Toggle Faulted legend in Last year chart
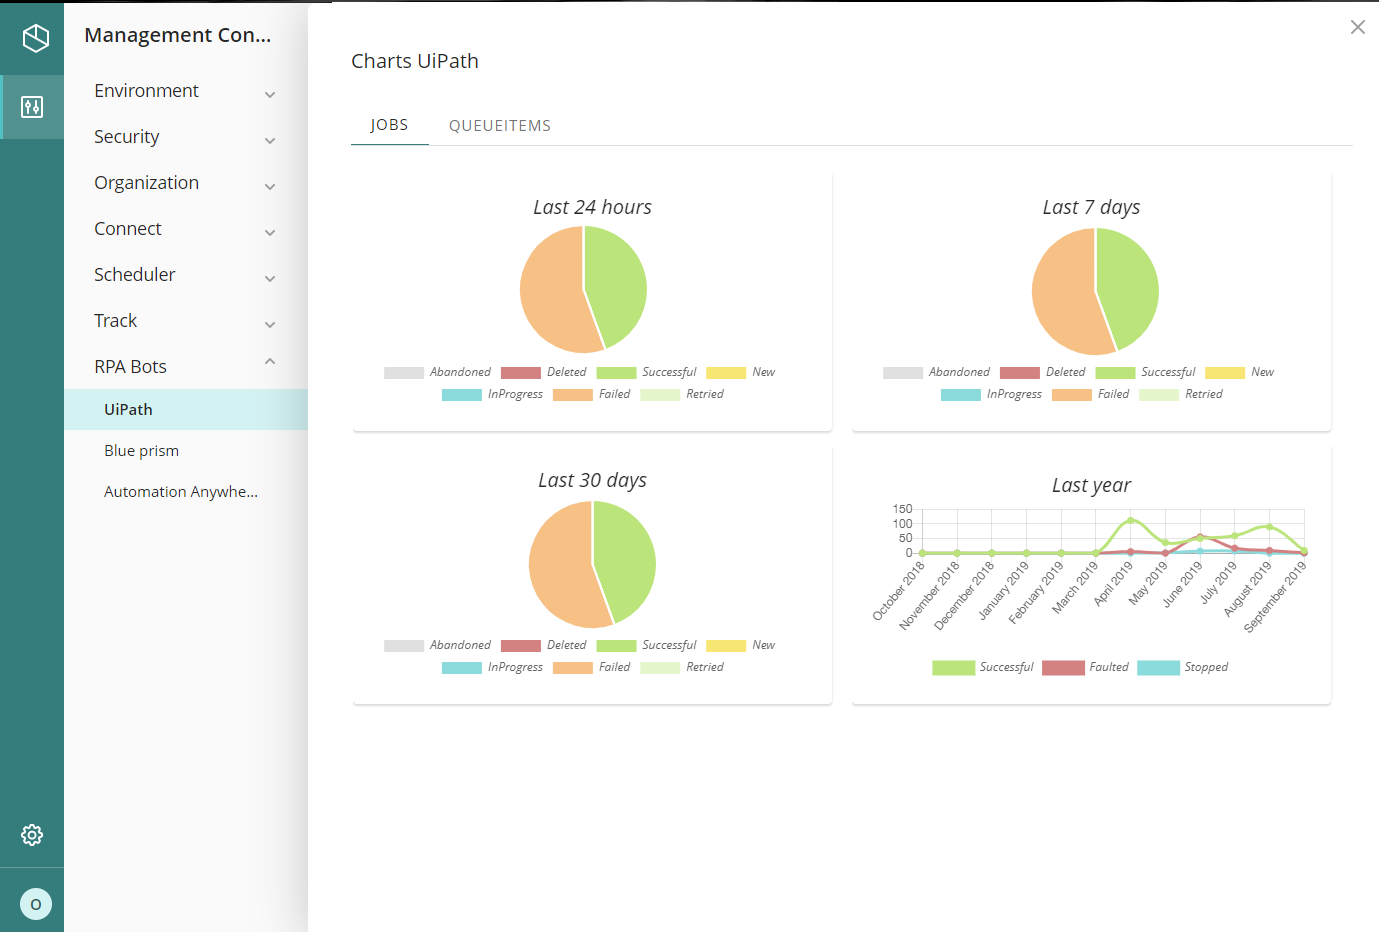1379x932 pixels. click(x=1085, y=667)
